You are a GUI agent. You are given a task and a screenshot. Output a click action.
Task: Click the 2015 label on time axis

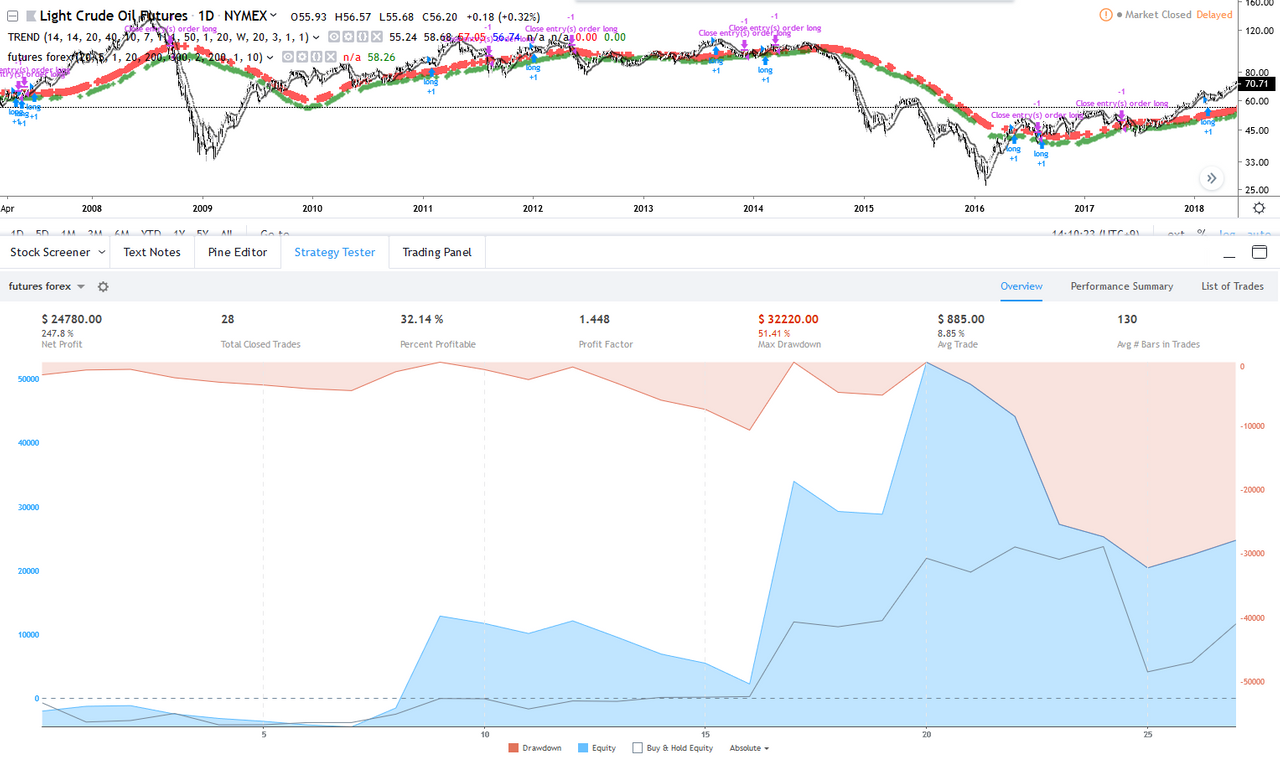coord(864,209)
